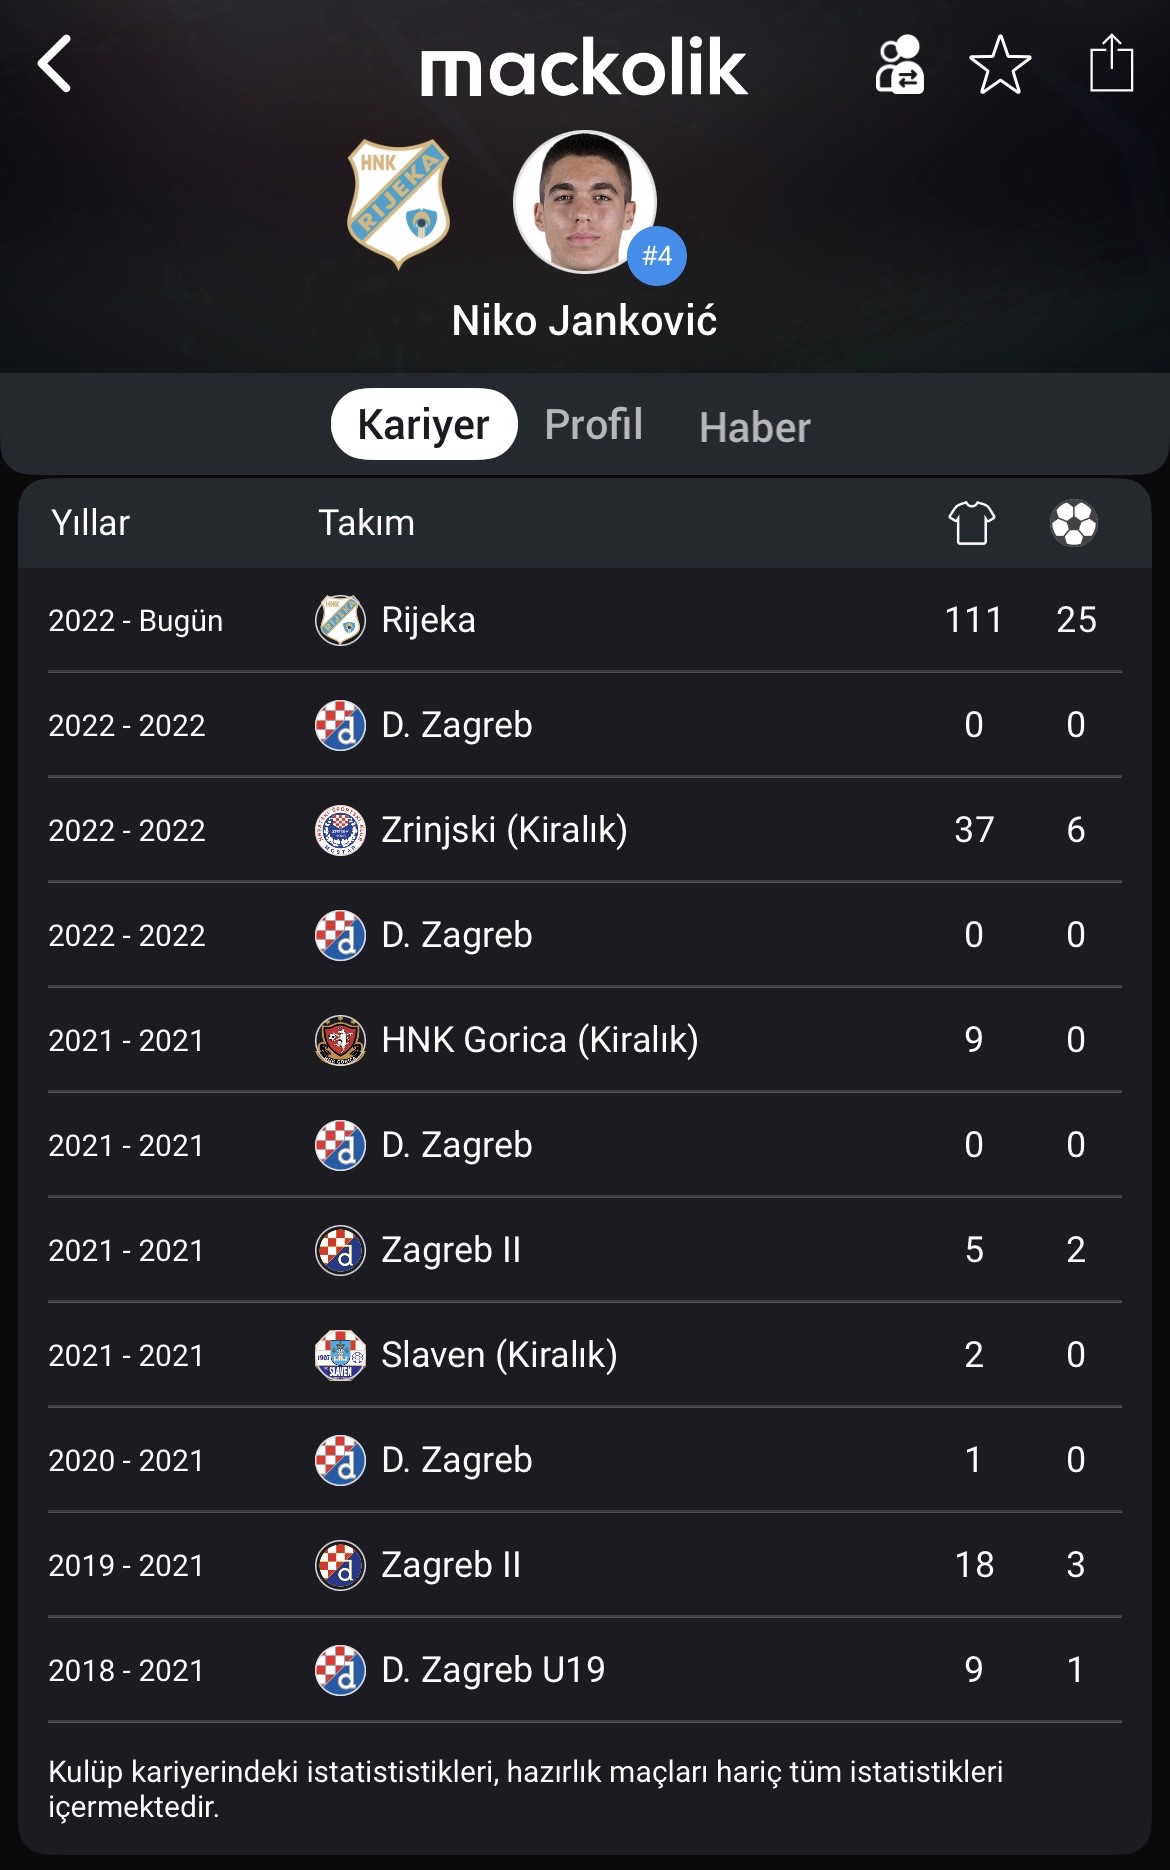Toggle the favorite star icon

[1001, 65]
